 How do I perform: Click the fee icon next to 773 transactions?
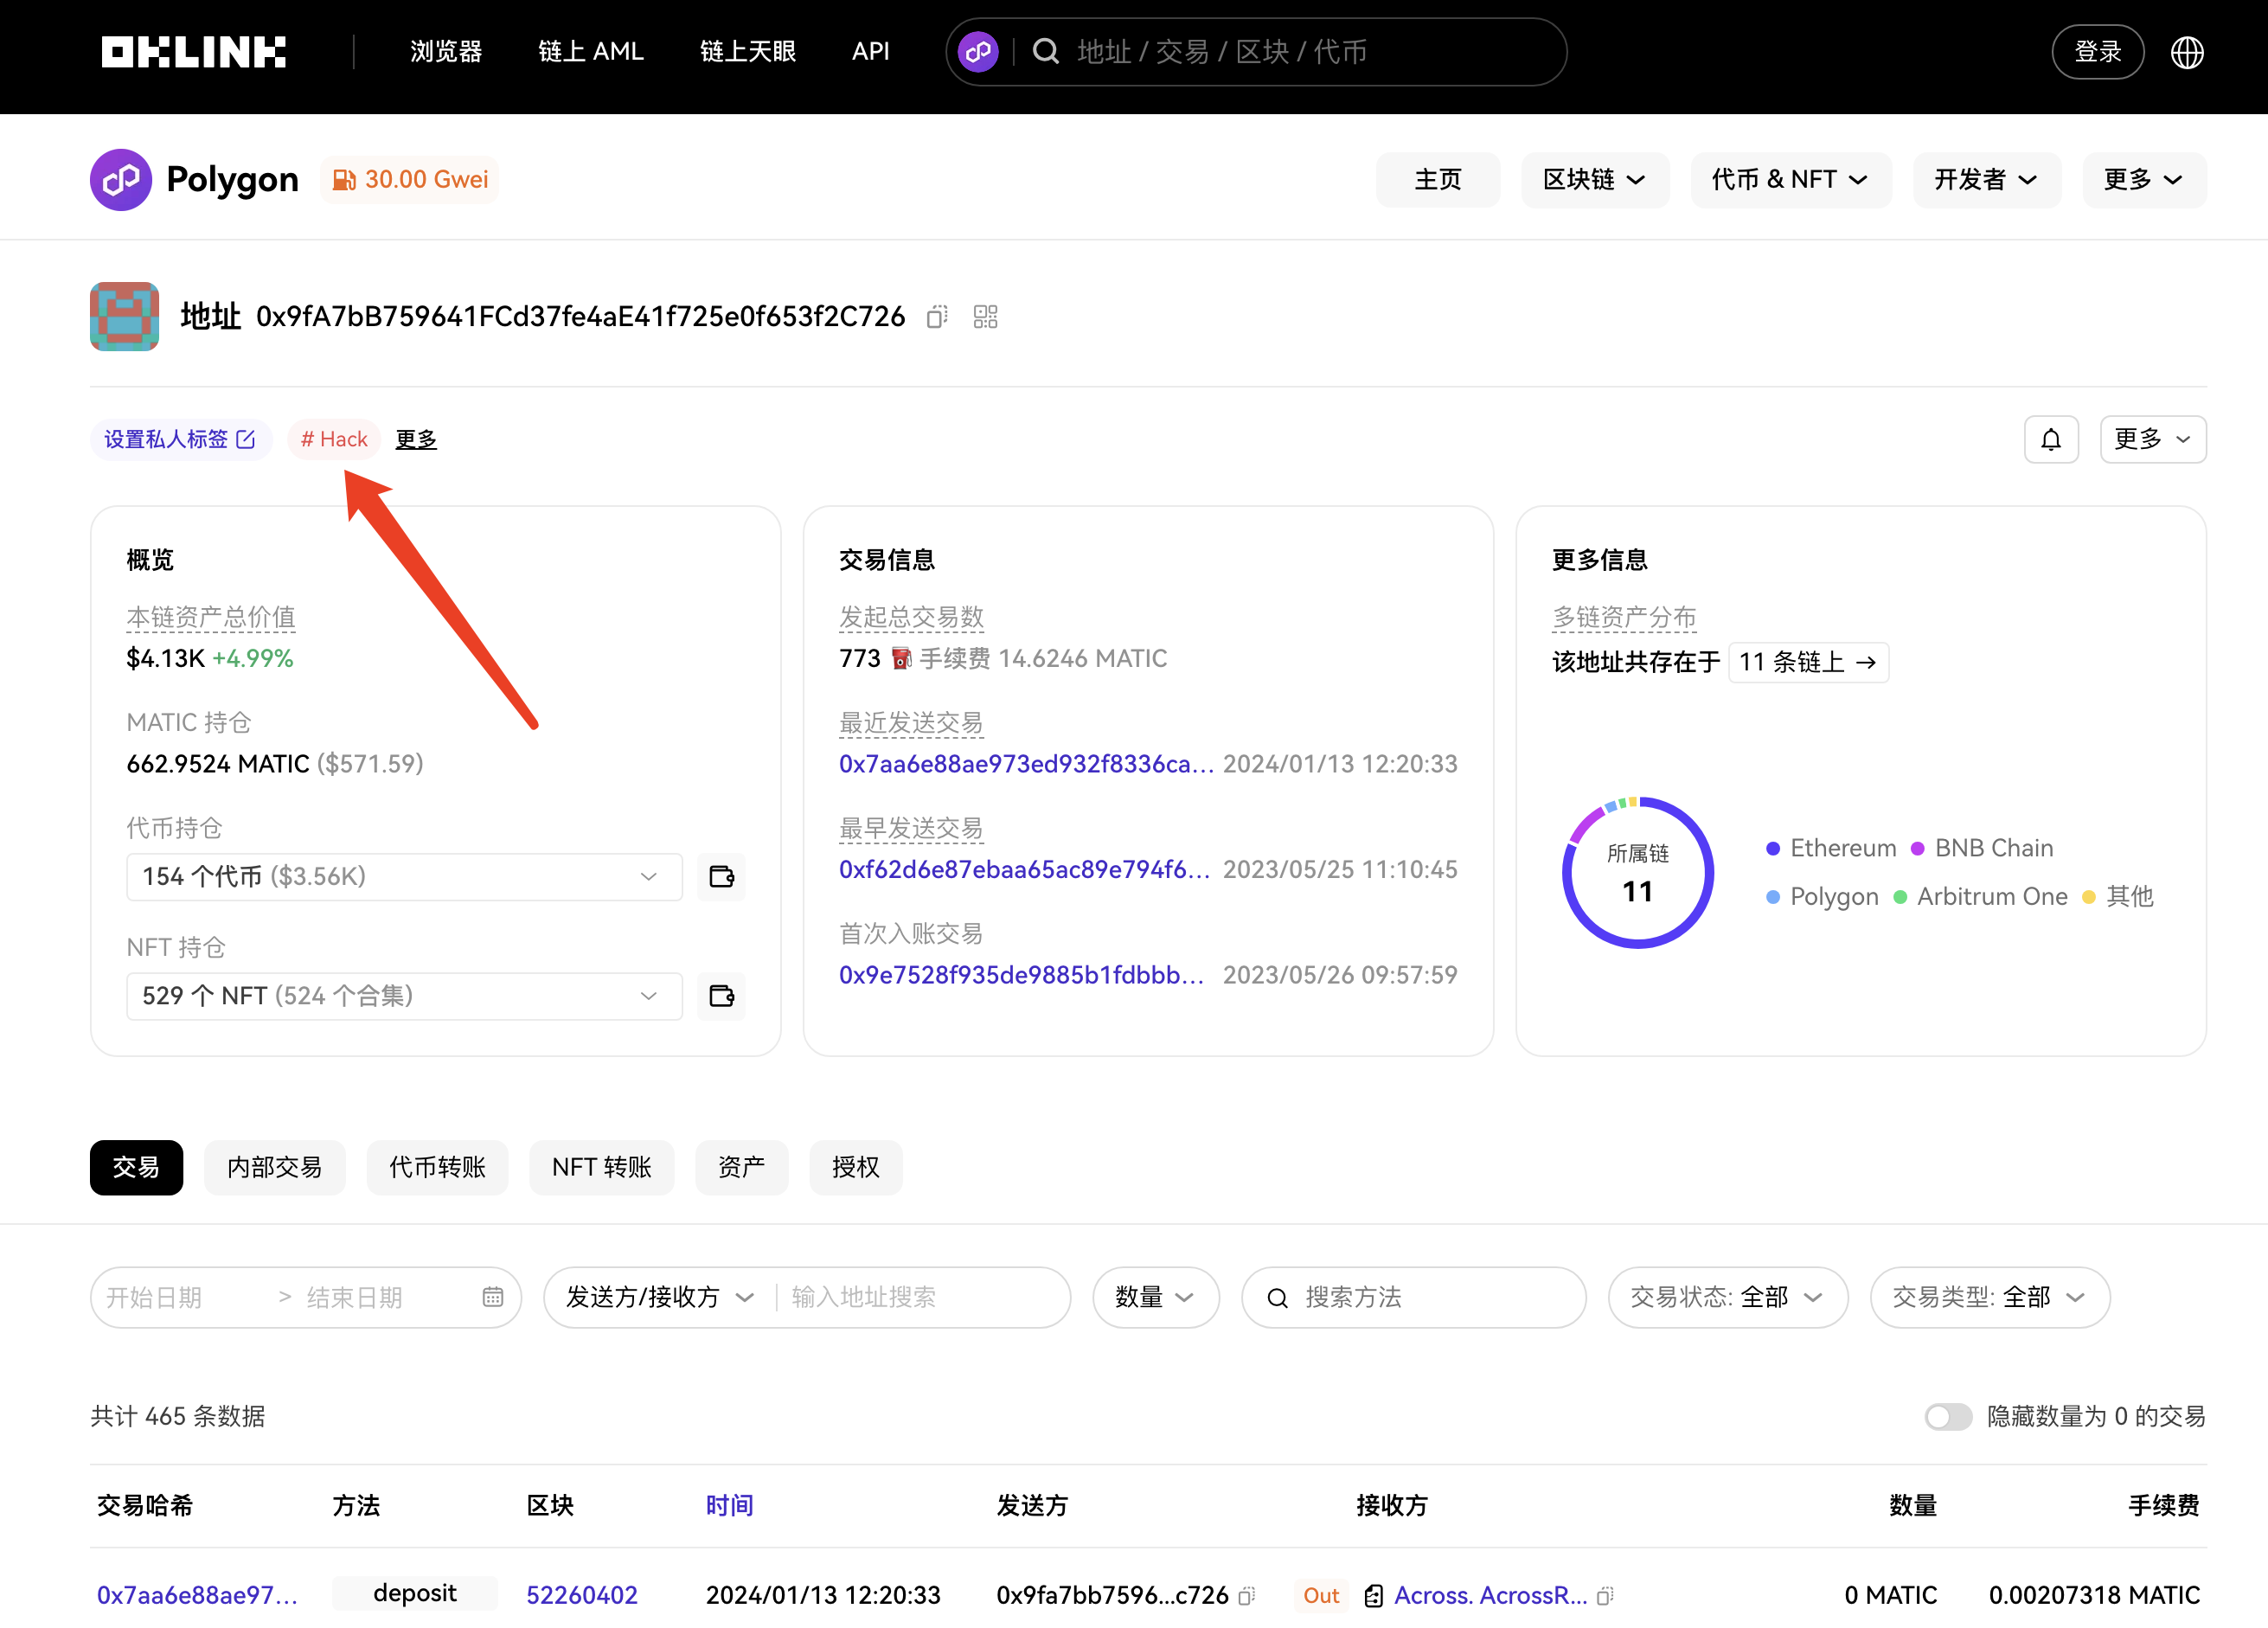pyautogui.click(x=901, y=659)
